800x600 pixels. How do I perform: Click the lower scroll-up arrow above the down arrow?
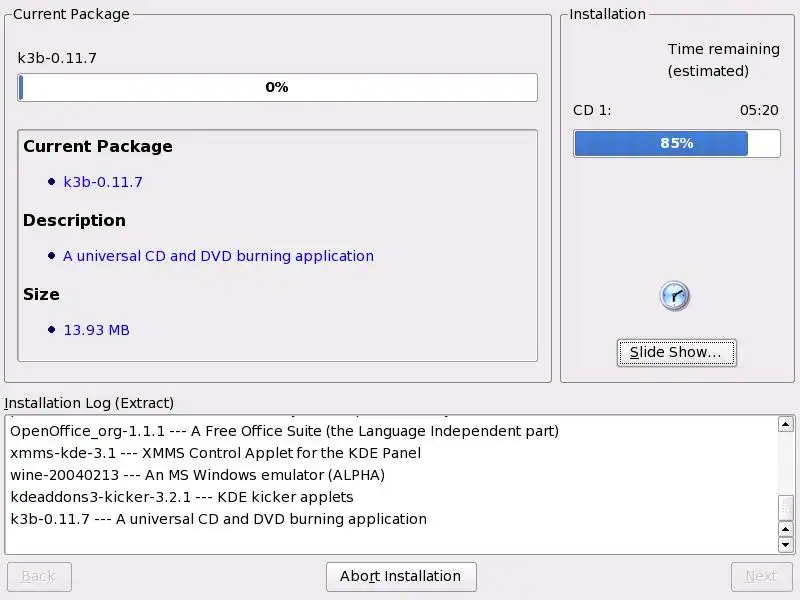[x=786, y=529]
